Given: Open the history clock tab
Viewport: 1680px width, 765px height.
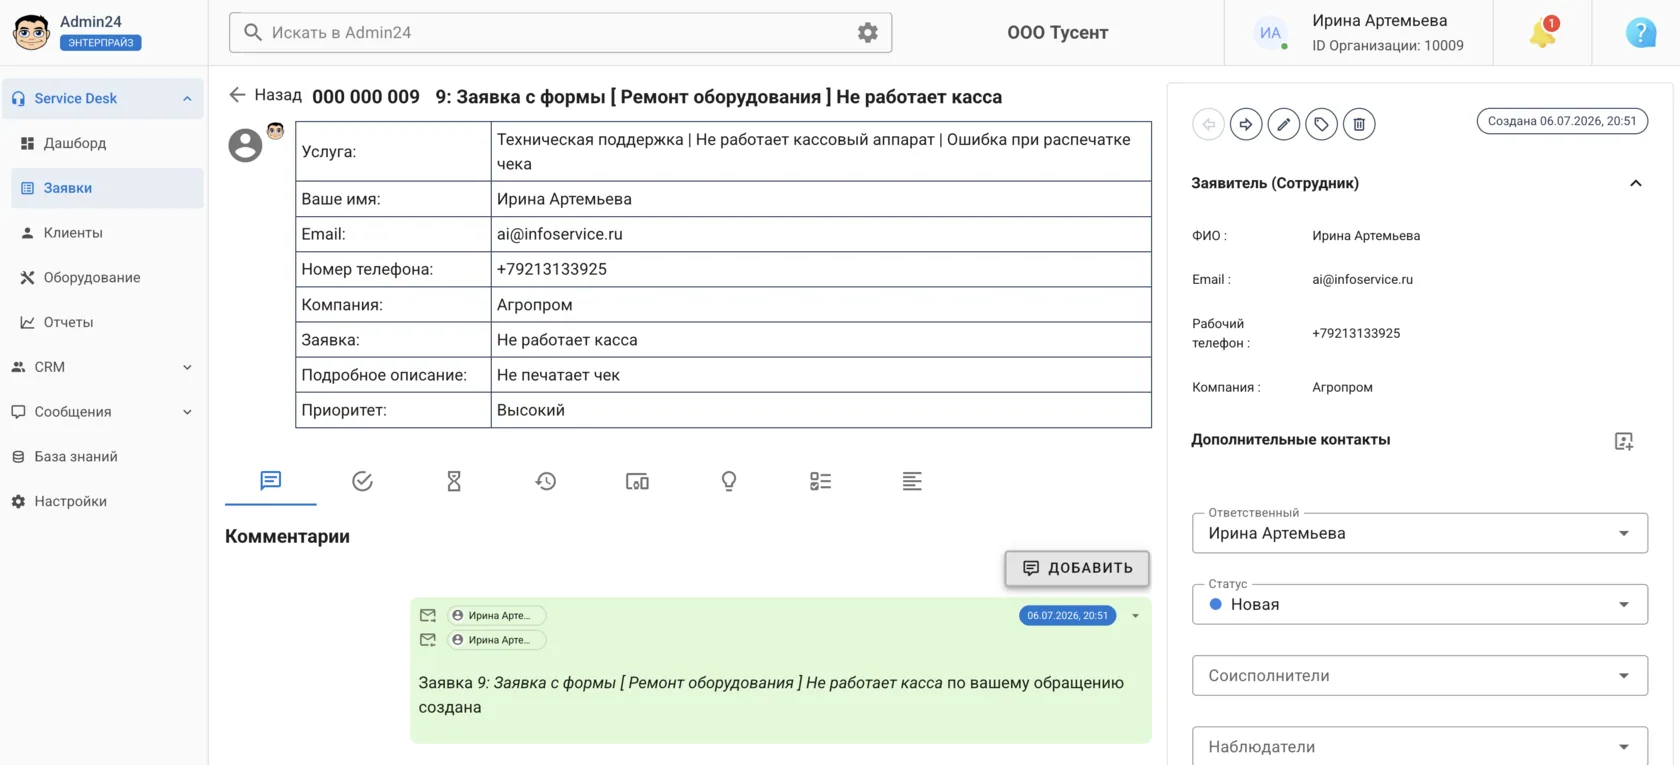Looking at the screenshot, I should tap(546, 481).
